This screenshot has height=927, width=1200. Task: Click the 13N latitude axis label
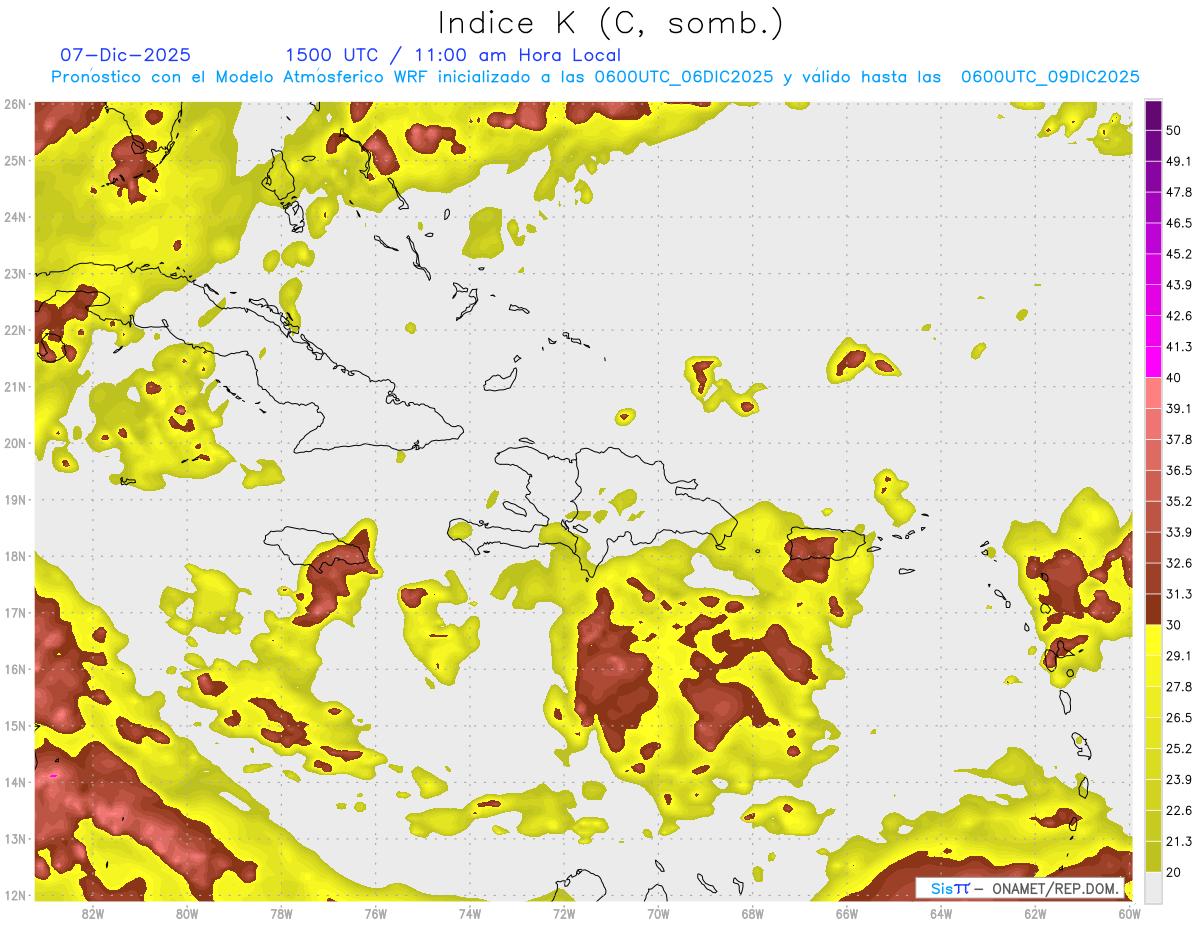pos(14,838)
